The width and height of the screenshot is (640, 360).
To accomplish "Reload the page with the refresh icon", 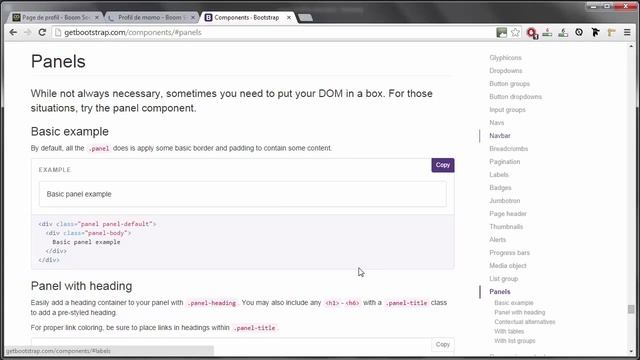I will [x=42, y=32].
